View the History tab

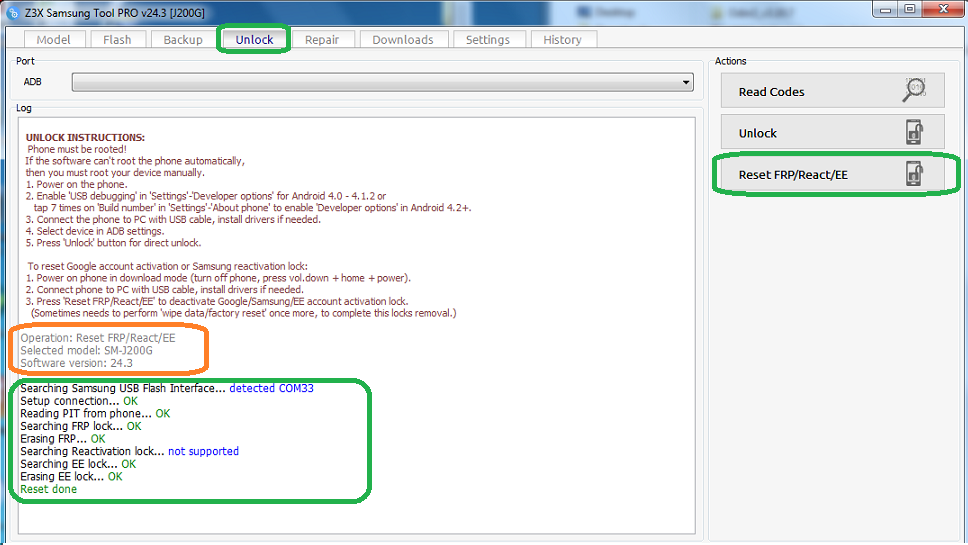562,40
